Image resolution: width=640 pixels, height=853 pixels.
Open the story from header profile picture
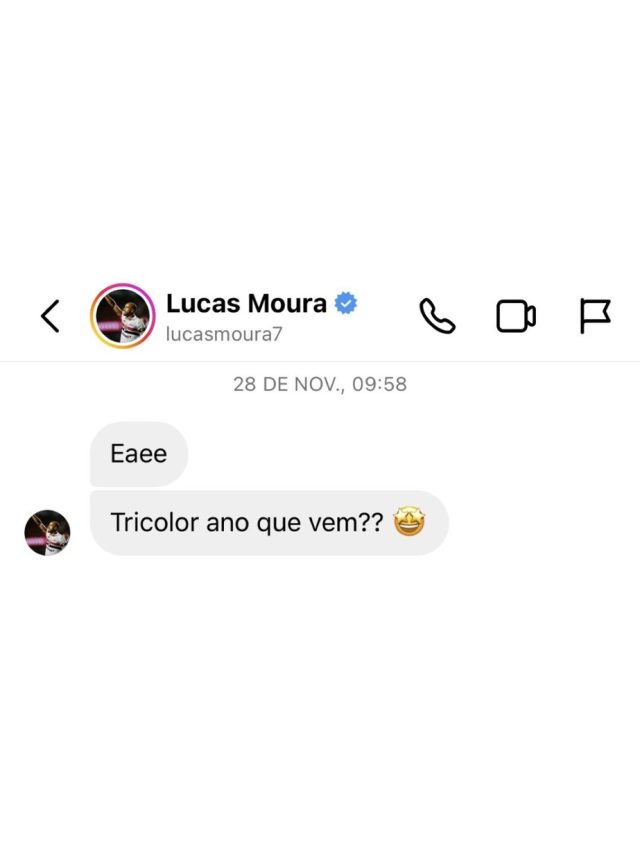122,316
